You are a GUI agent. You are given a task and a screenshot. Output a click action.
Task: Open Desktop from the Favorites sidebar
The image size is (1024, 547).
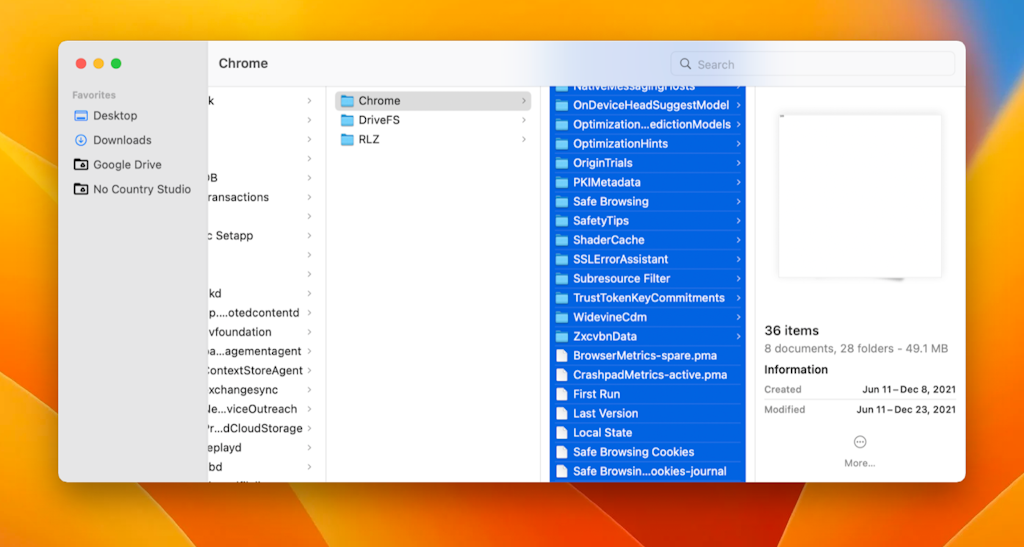click(x=115, y=116)
